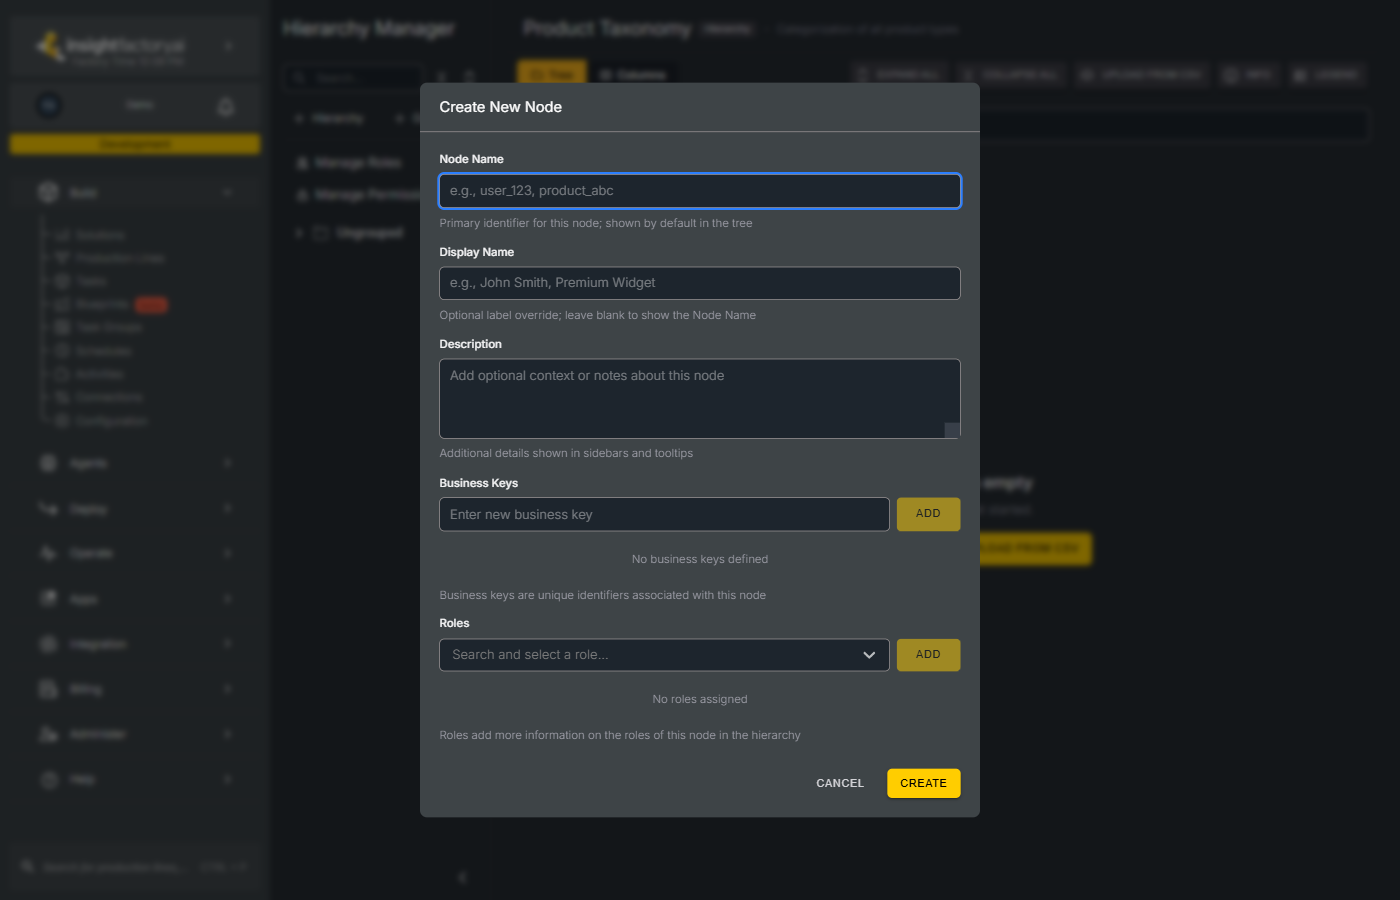This screenshot has width=1400, height=900.
Task: Switch to the Tree tab
Action: 552,73
